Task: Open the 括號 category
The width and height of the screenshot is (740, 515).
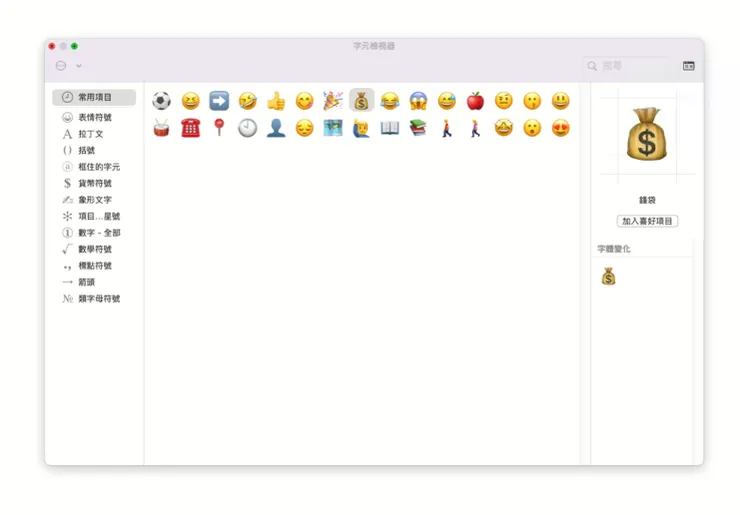Action: coord(94,150)
